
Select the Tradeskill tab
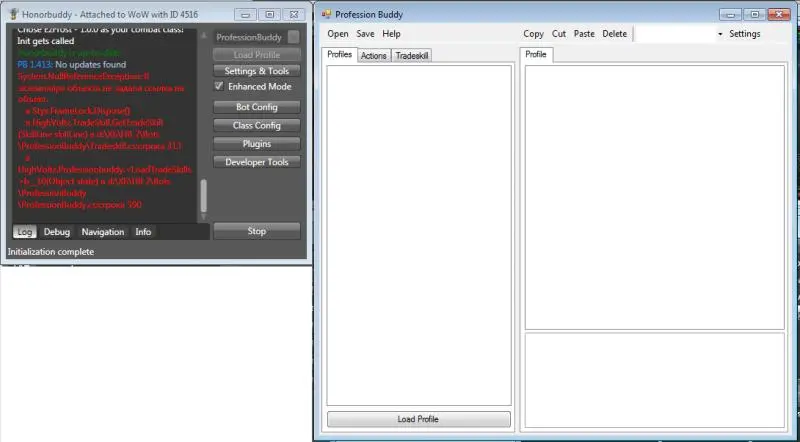[412, 56]
